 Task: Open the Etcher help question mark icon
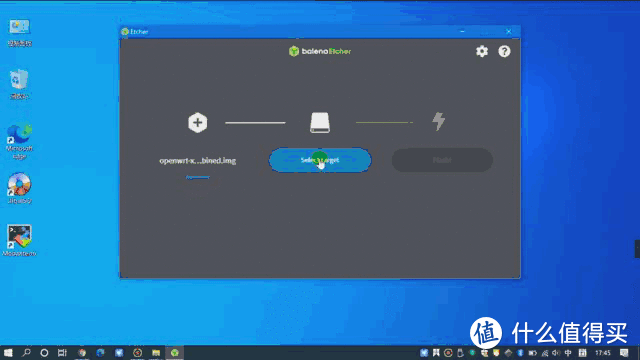504,51
